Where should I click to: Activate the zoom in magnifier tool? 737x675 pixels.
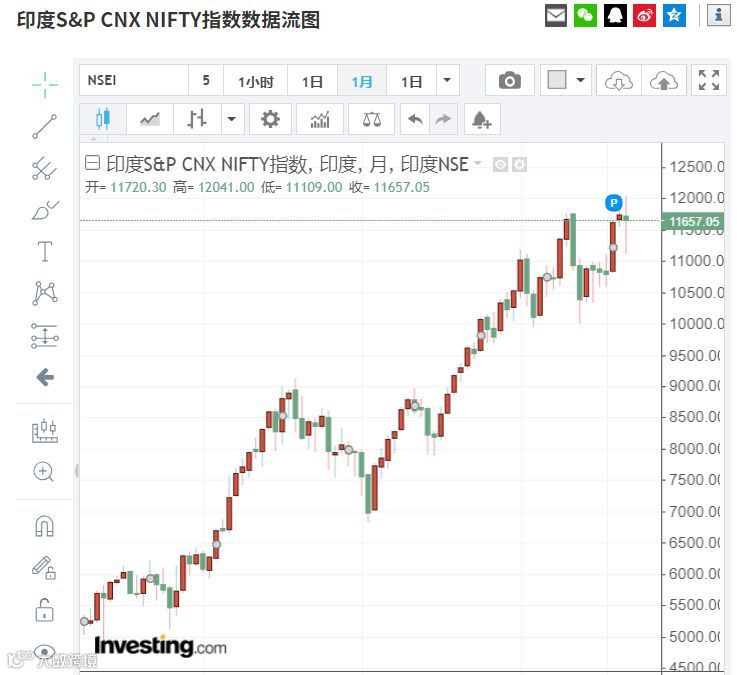pos(44,471)
